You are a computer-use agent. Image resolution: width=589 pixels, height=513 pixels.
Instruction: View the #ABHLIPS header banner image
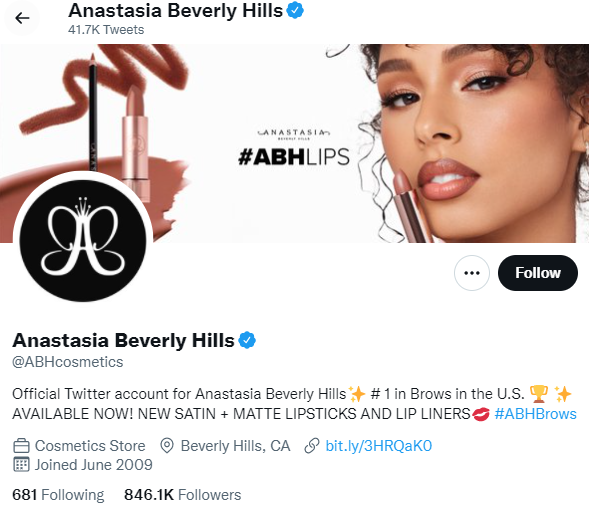(294, 143)
